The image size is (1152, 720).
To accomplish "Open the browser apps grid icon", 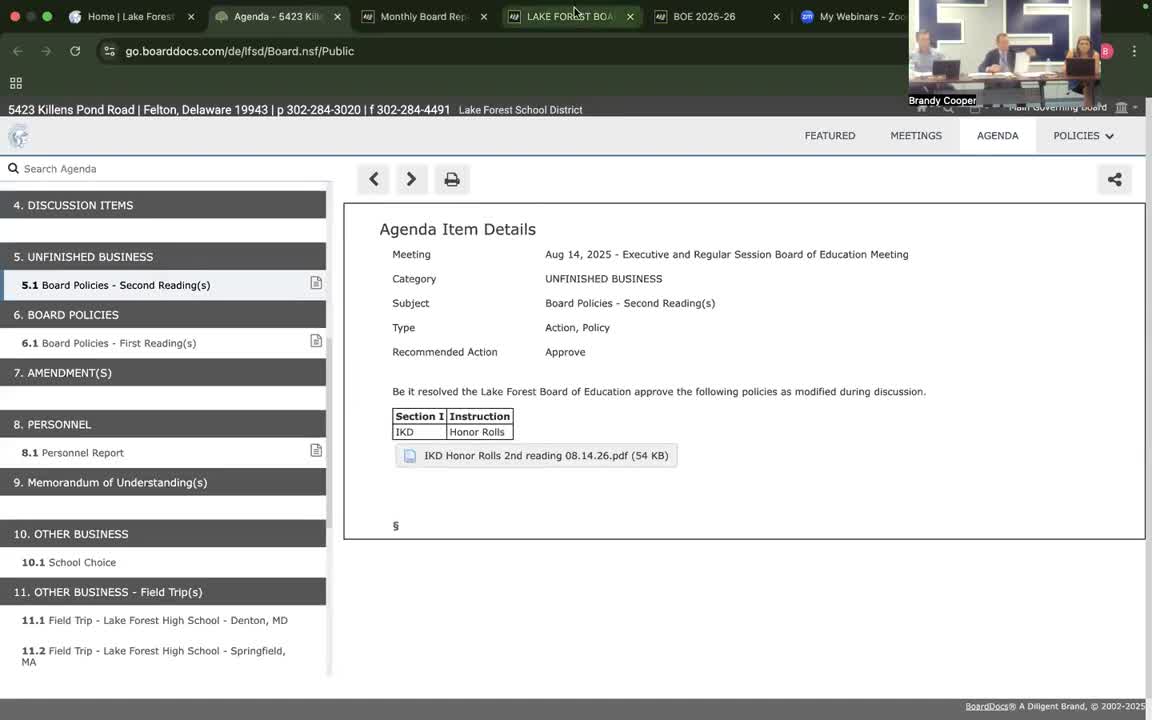I will [16, 83].
